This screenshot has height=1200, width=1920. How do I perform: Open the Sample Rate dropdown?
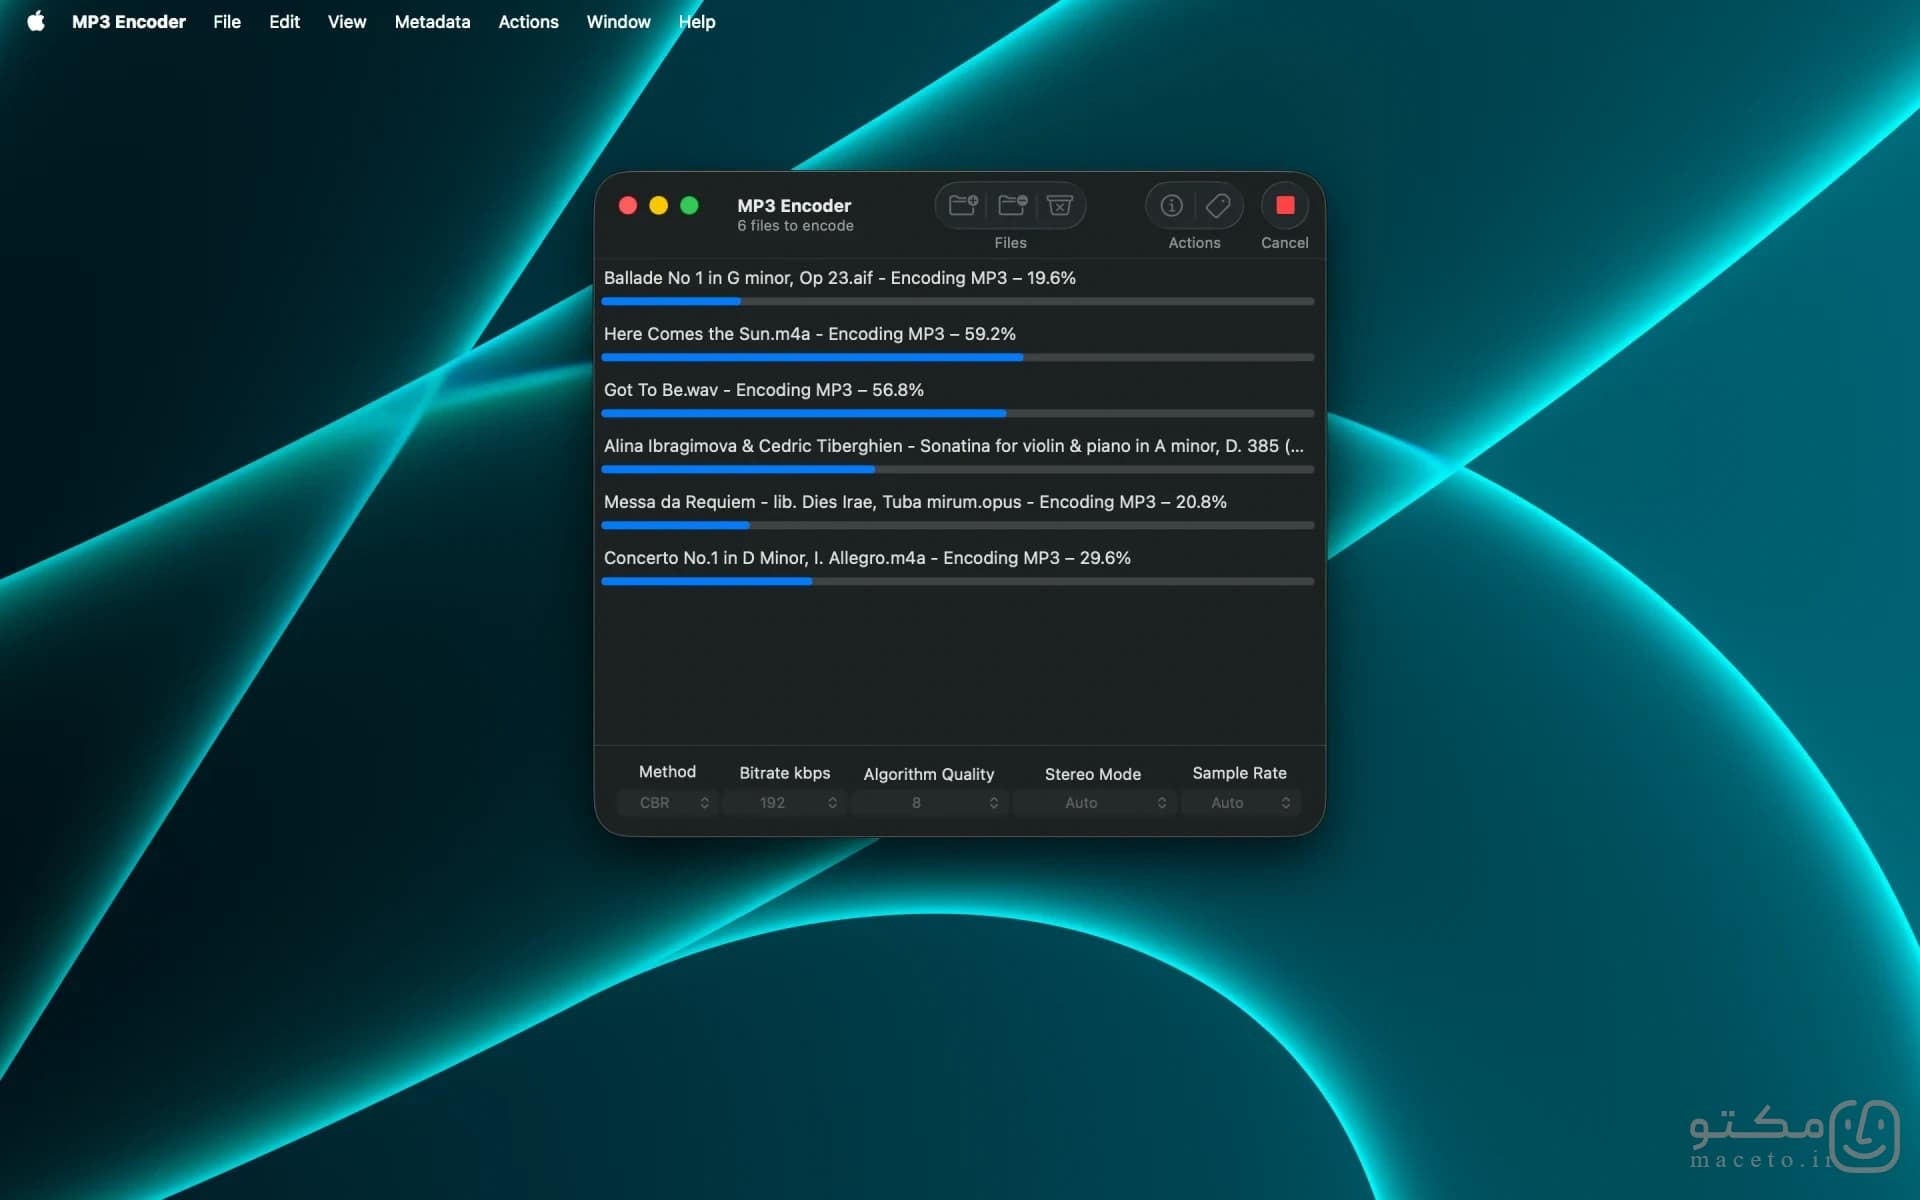point(1240,803)
